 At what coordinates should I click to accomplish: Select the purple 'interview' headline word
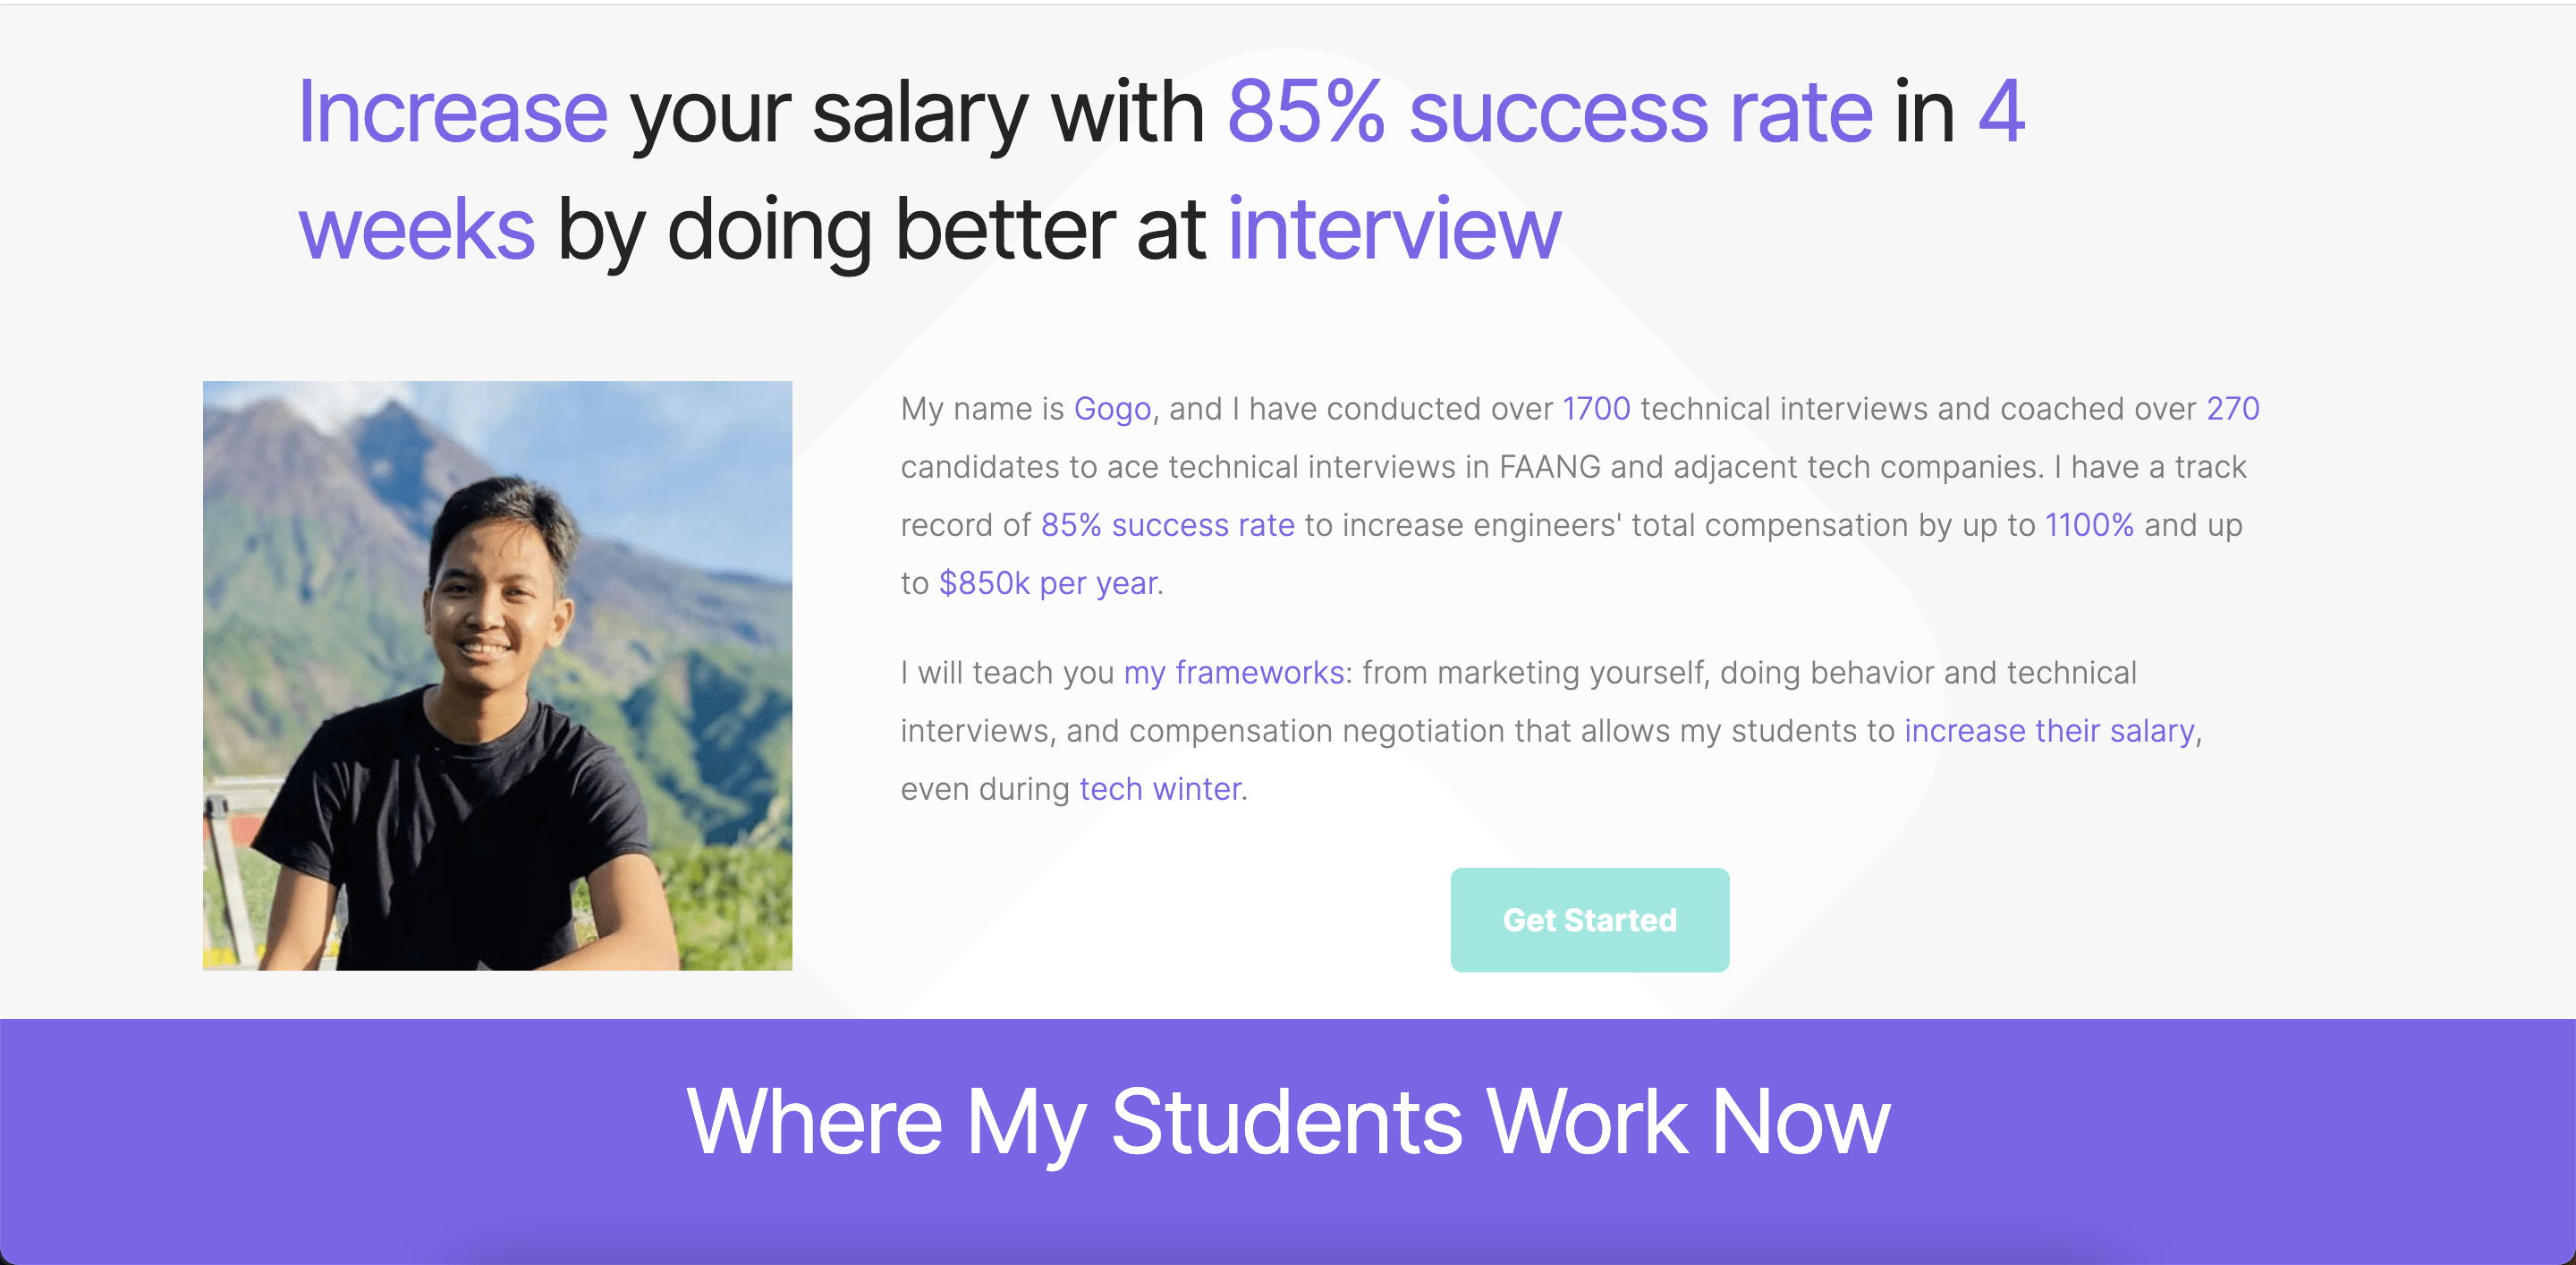pos(1394,229)
